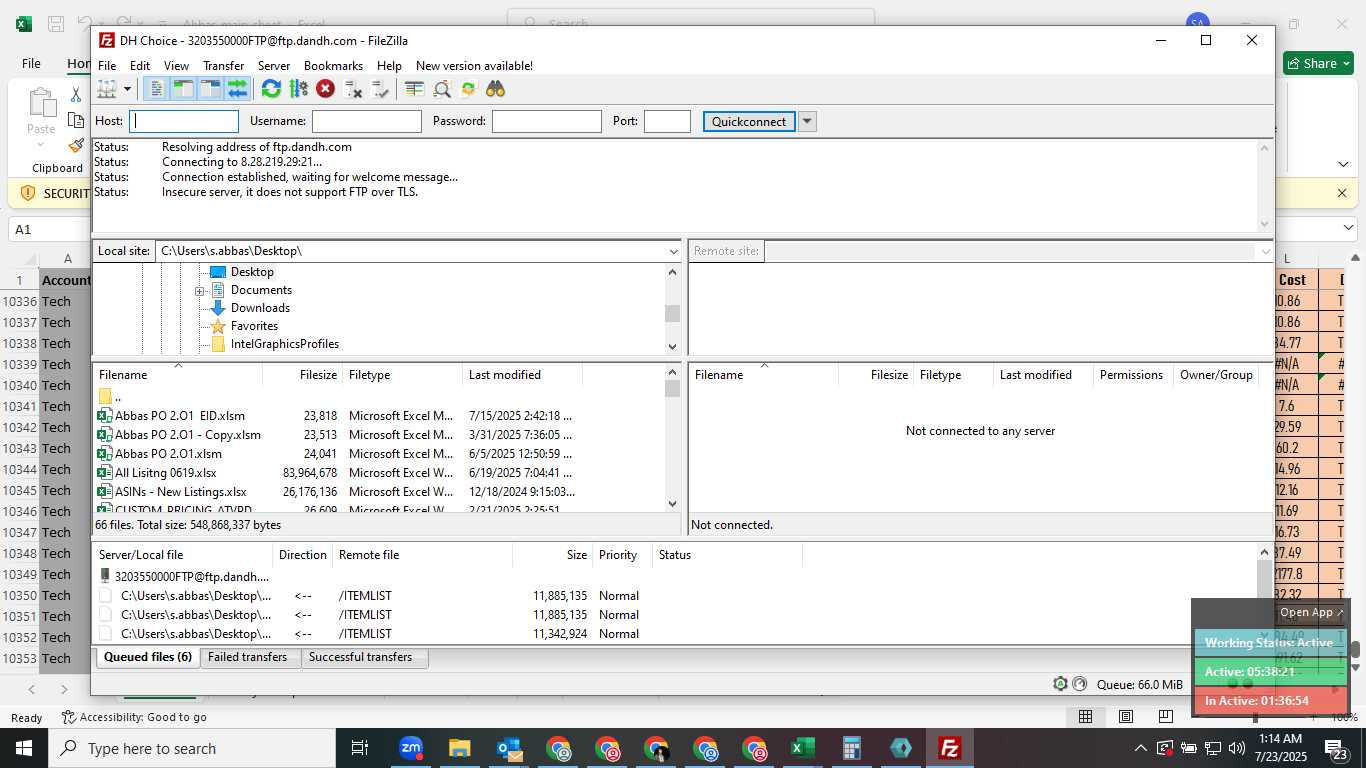The image size is (1366, 768).
Task: Open the Site Manager icon
Action: [106, 89]
